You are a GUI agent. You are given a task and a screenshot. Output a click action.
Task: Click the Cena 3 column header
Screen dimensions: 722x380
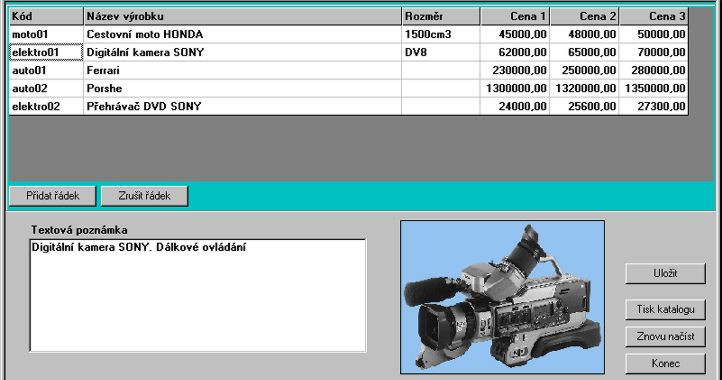point(654,17)
